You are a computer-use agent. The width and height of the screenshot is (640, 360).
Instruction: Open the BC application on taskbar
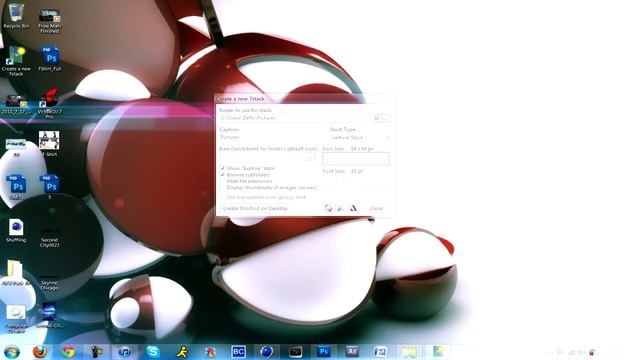pyautogui.click(x=238, y=351)
